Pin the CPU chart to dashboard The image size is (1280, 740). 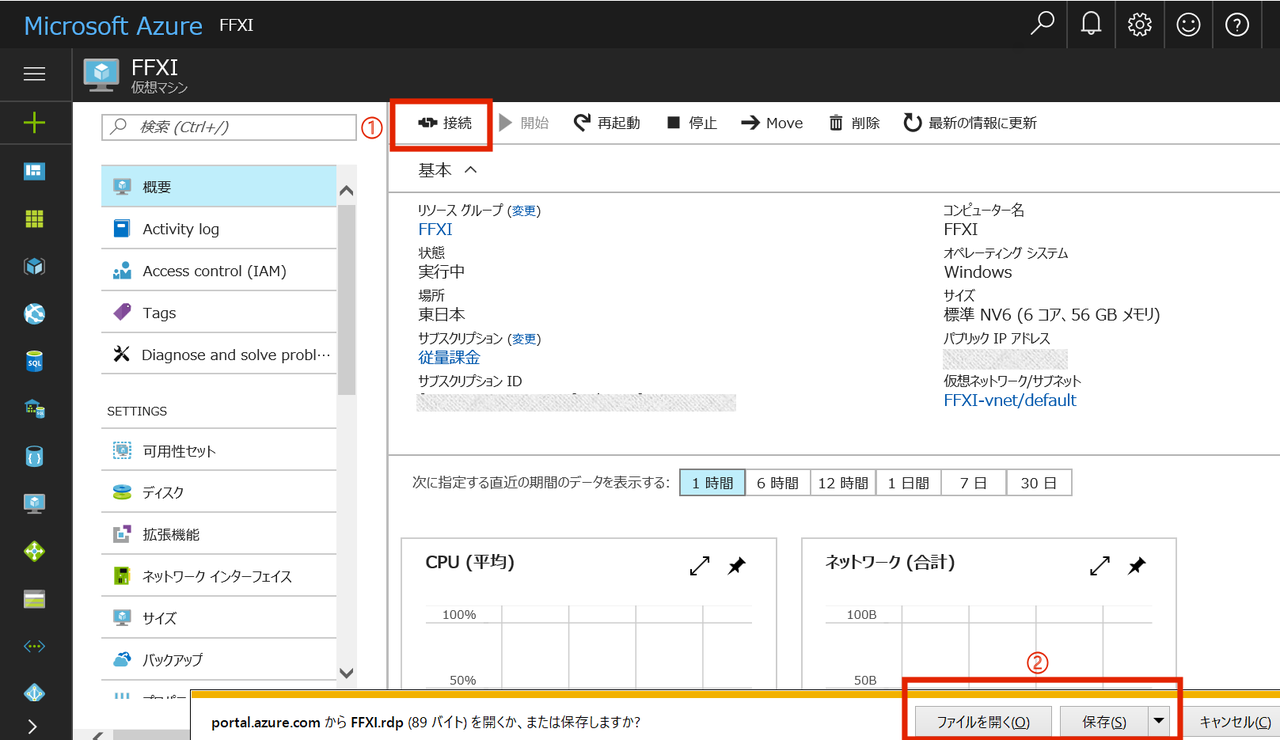(x=737, y=566)
